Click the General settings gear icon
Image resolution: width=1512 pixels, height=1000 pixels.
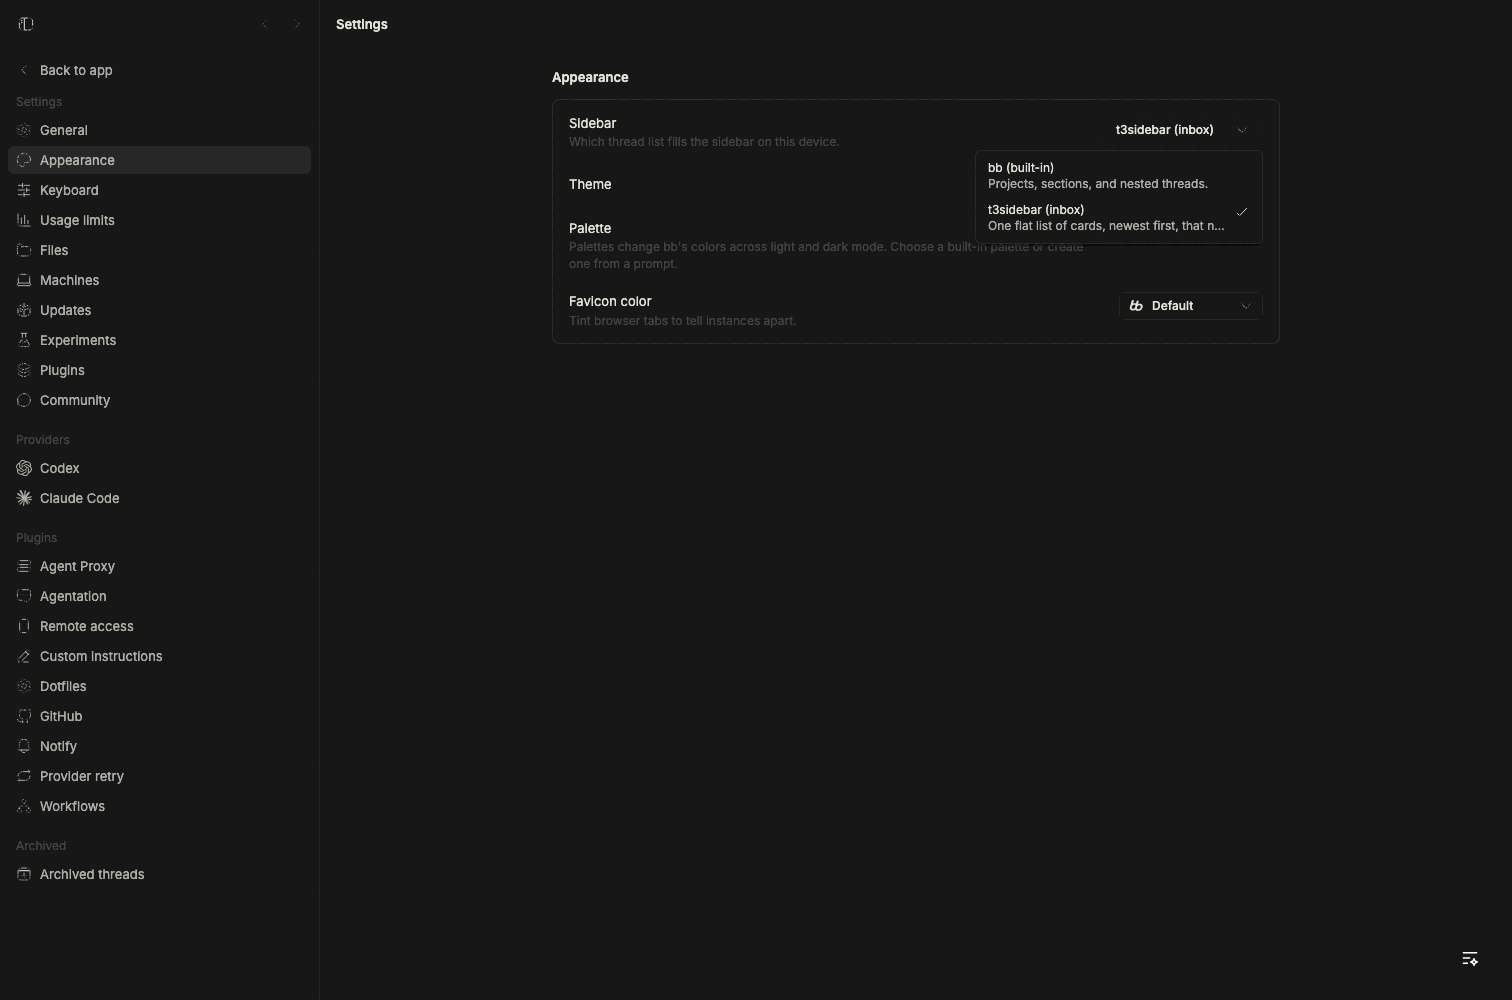coord(24,130)
